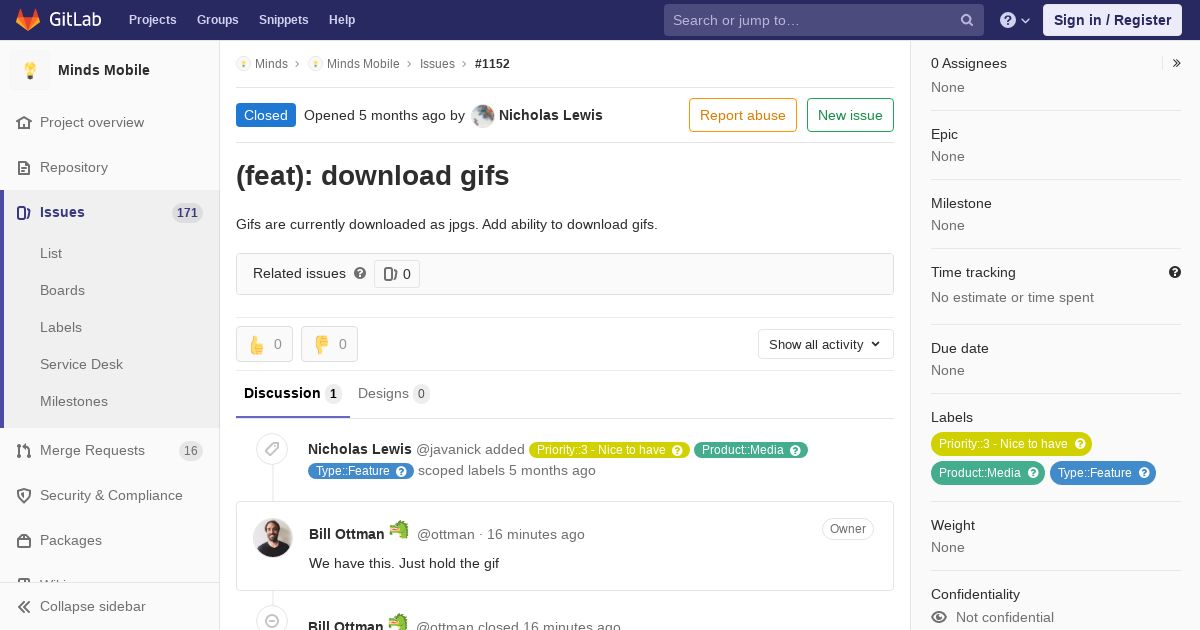Click the @javanick username link
The width and height of the screenshot is (1200, 630).
pyautogui.click(x=449, y=449)
